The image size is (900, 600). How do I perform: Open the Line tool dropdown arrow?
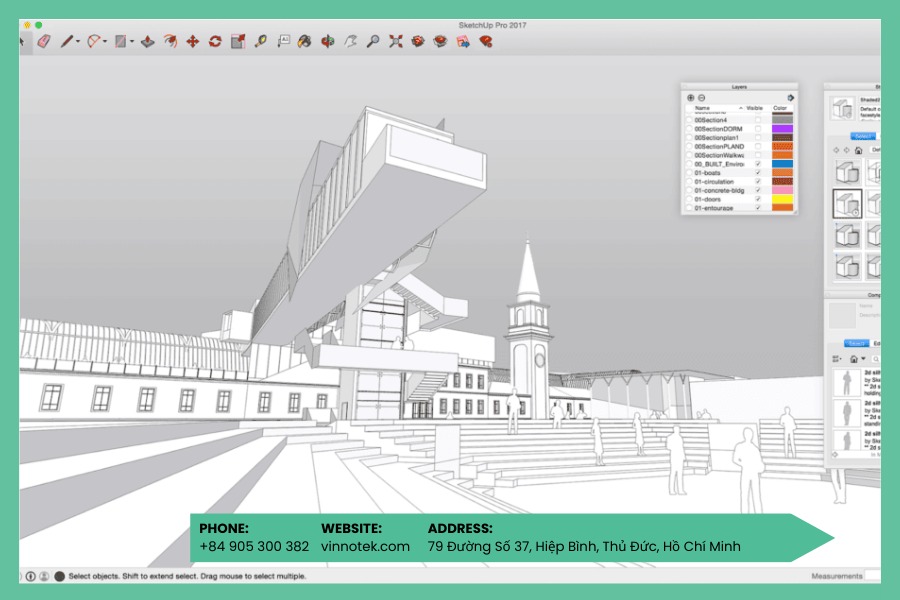78,41
